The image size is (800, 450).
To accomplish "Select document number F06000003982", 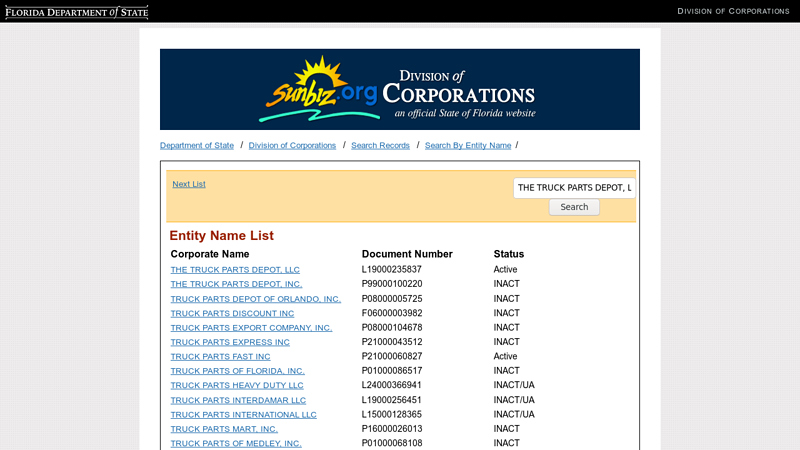I will 392,313.
